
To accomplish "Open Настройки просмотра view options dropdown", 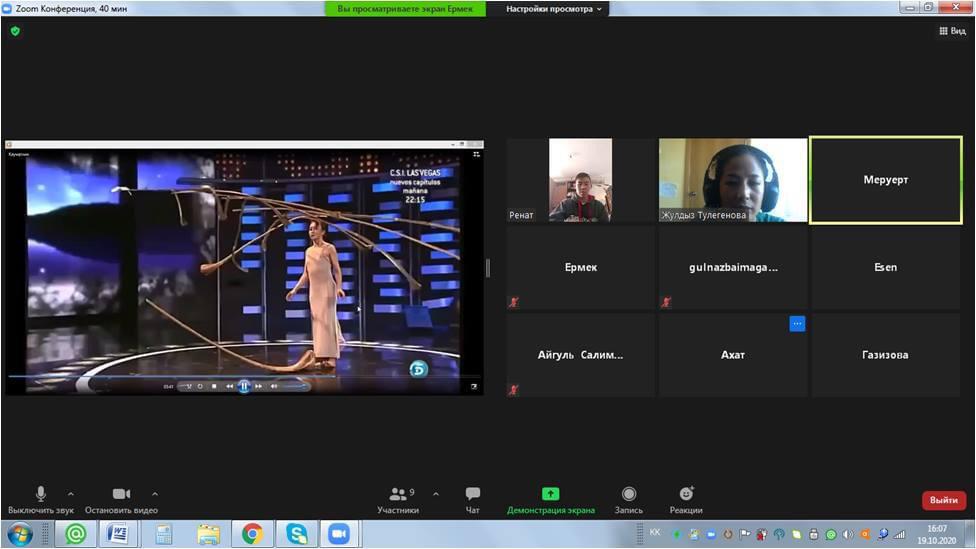I will coord(554,9).
